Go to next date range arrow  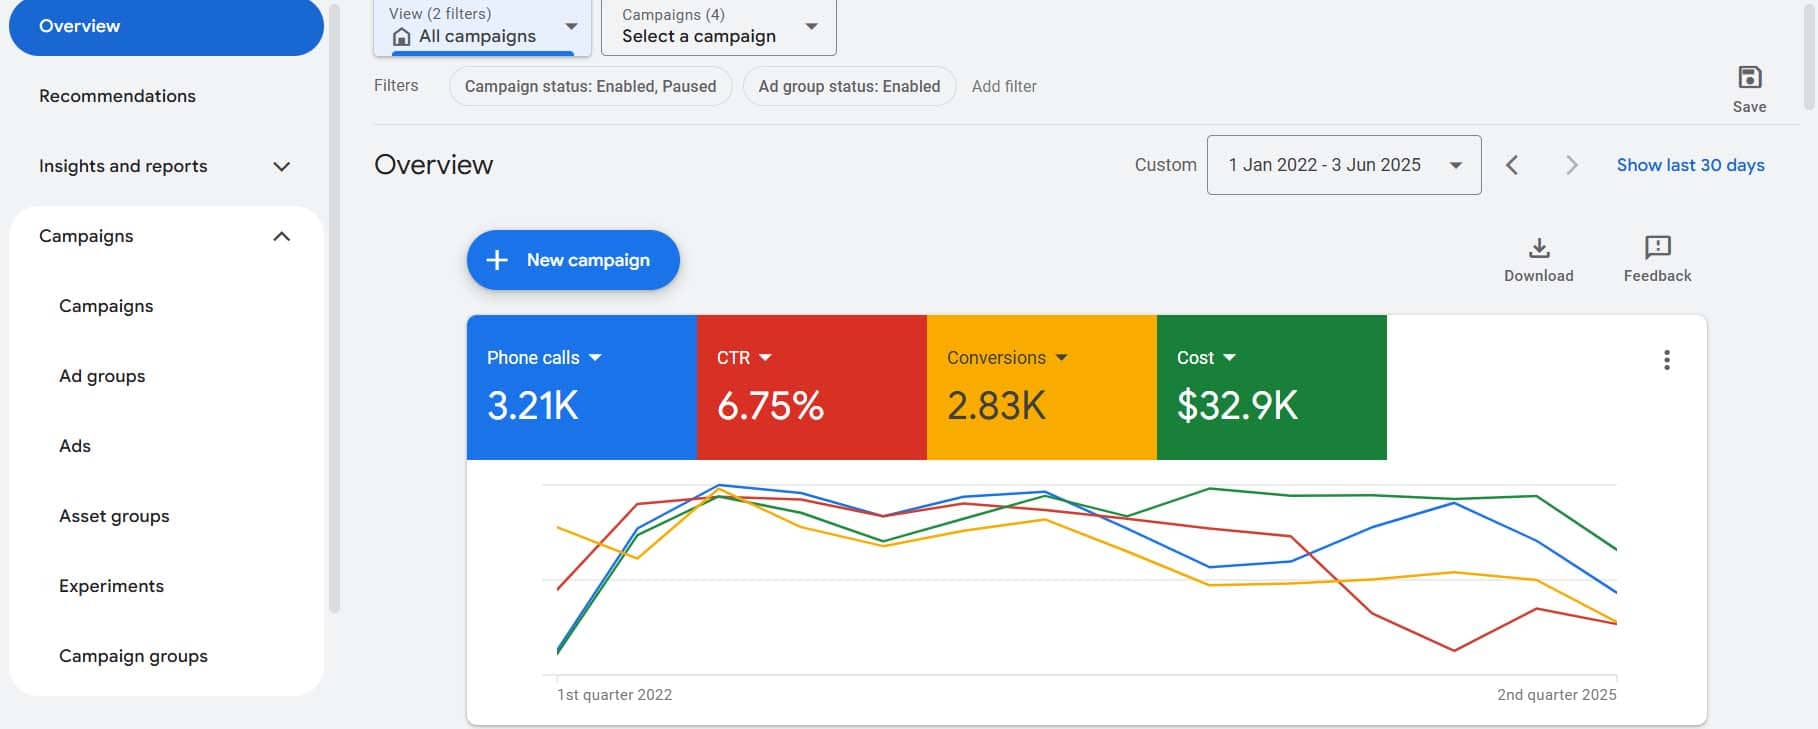tap(1571, 165)
